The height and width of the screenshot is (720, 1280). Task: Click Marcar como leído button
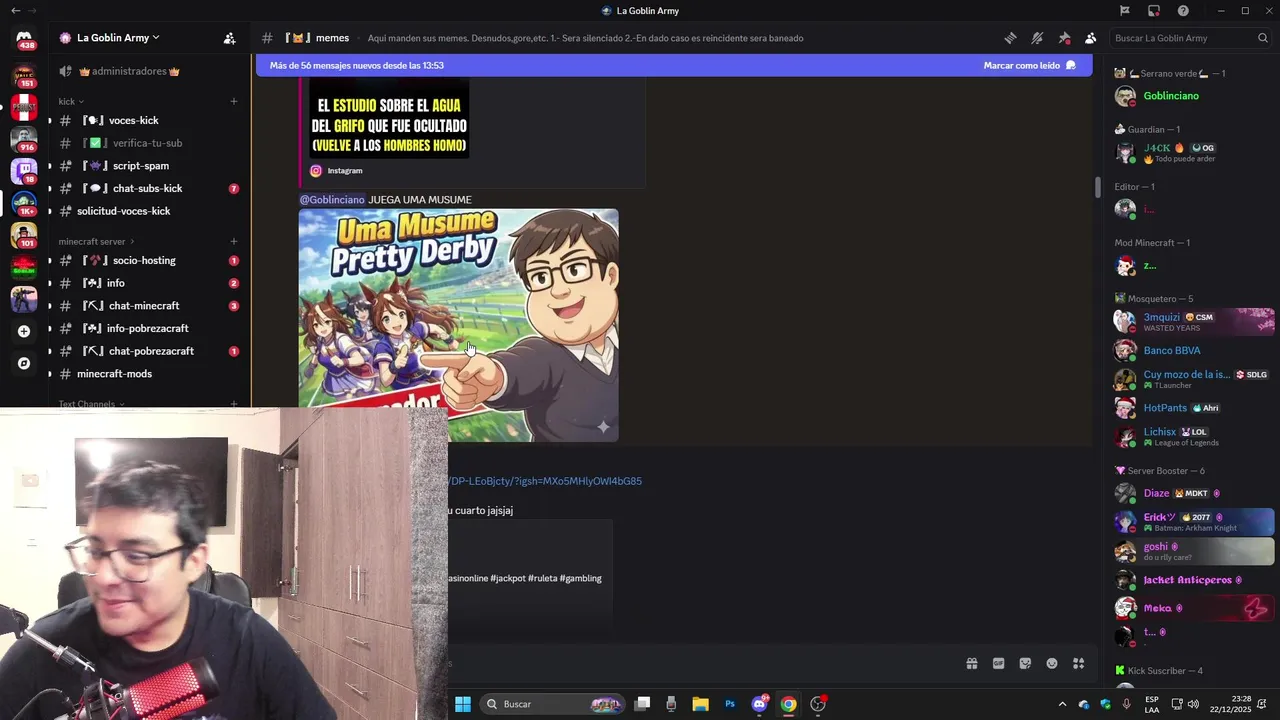(1029, 65)
